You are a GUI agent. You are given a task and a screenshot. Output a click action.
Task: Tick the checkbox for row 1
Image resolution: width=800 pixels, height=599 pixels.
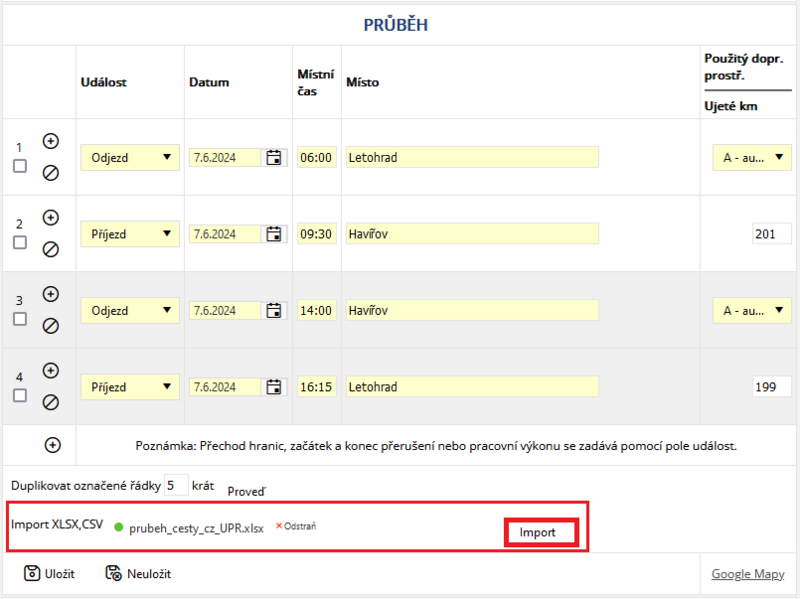click(x=20, y=166)
